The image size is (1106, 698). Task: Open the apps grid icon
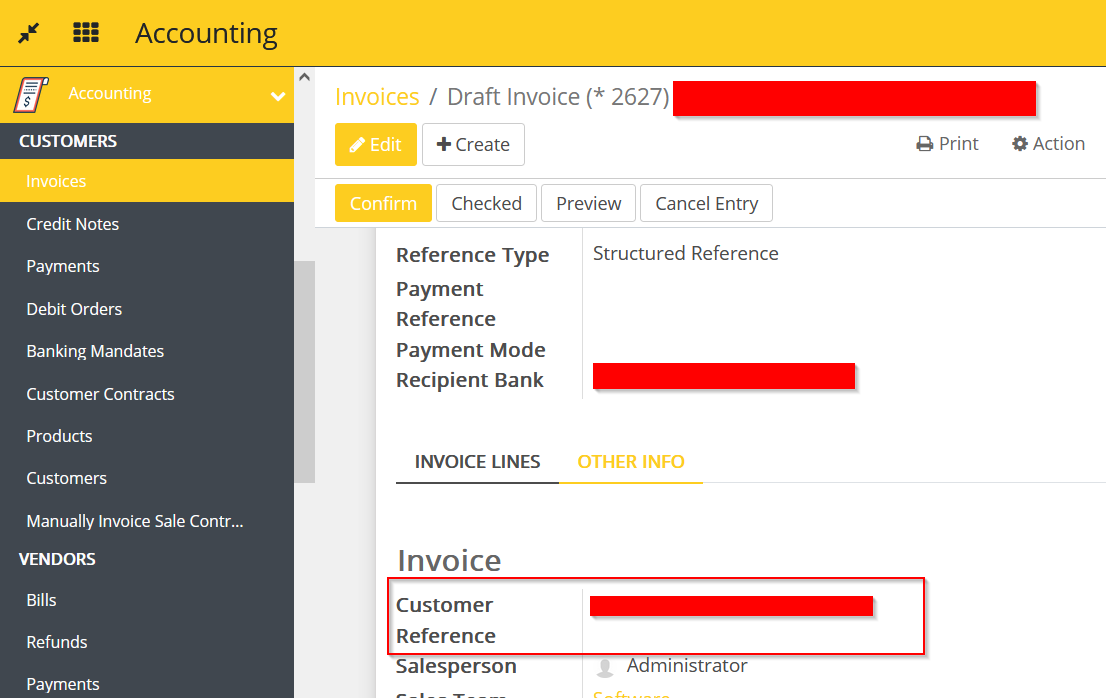coord(86,32)
